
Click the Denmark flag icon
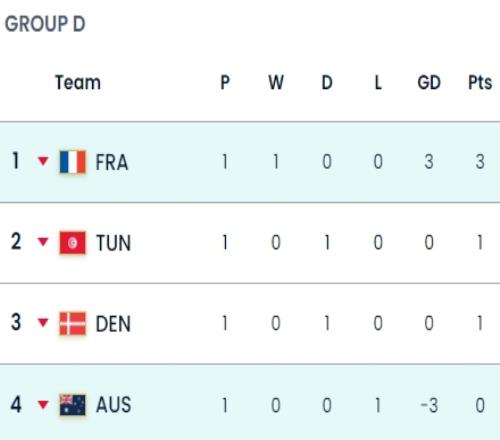73,323
